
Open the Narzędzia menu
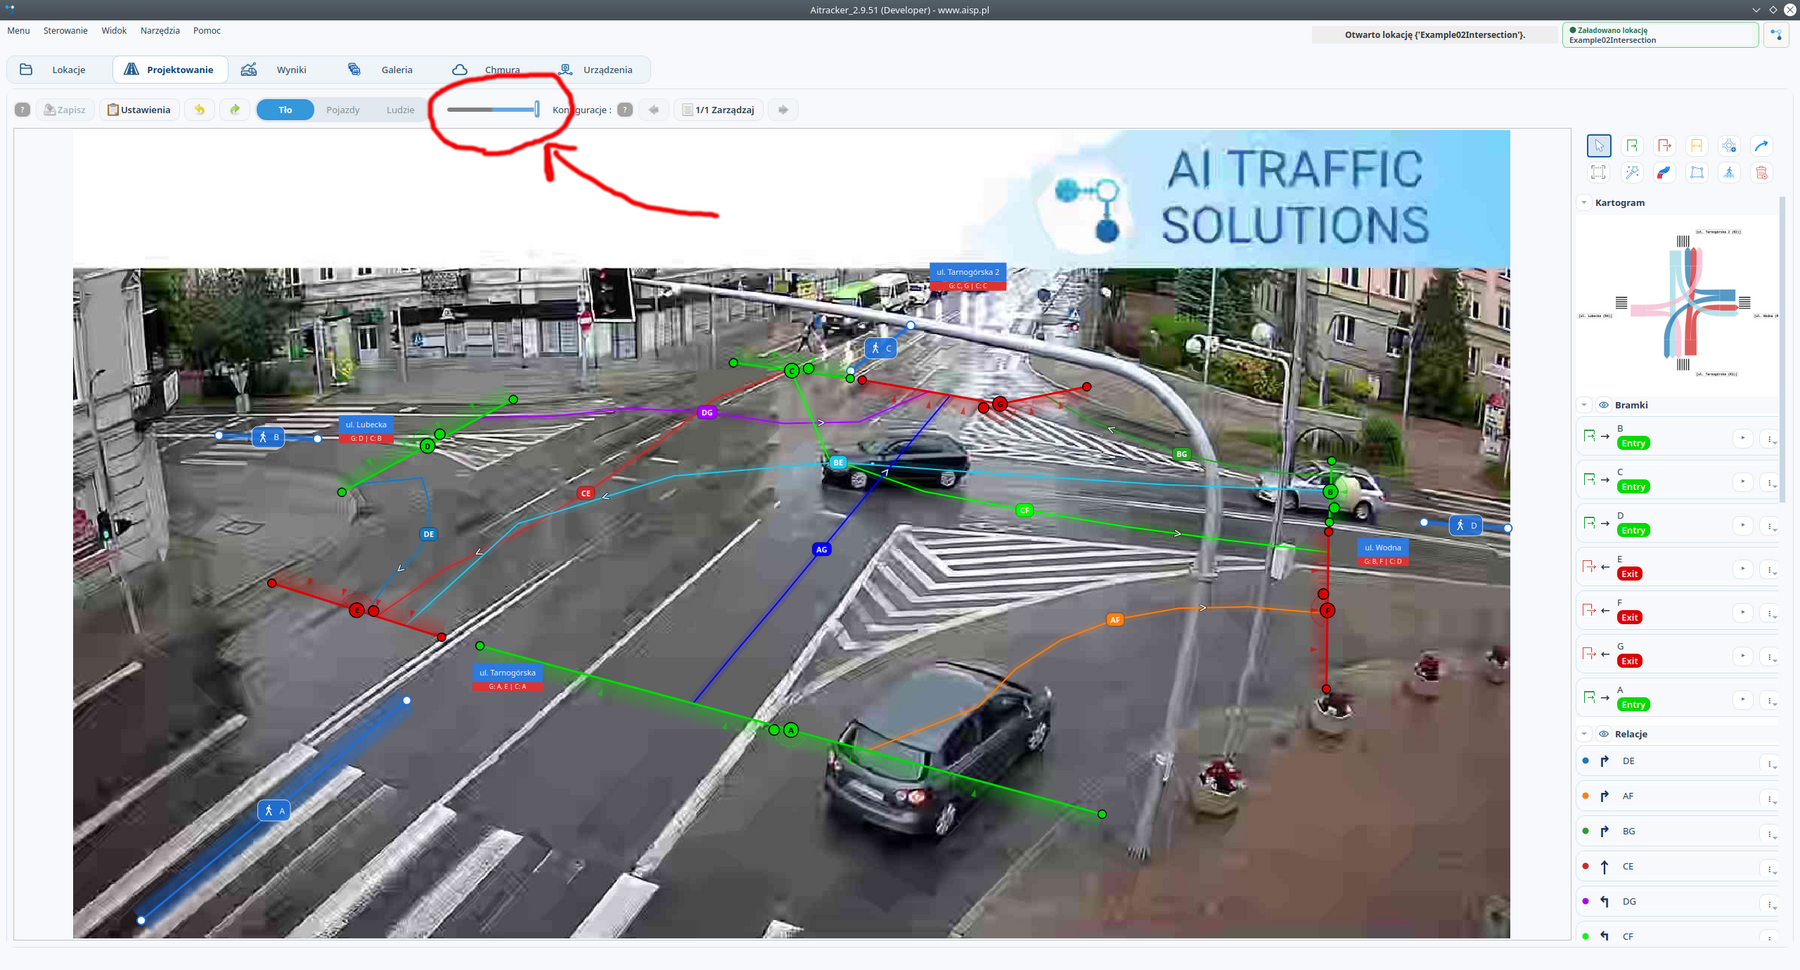pyautogui.click(x=160, y=31)
